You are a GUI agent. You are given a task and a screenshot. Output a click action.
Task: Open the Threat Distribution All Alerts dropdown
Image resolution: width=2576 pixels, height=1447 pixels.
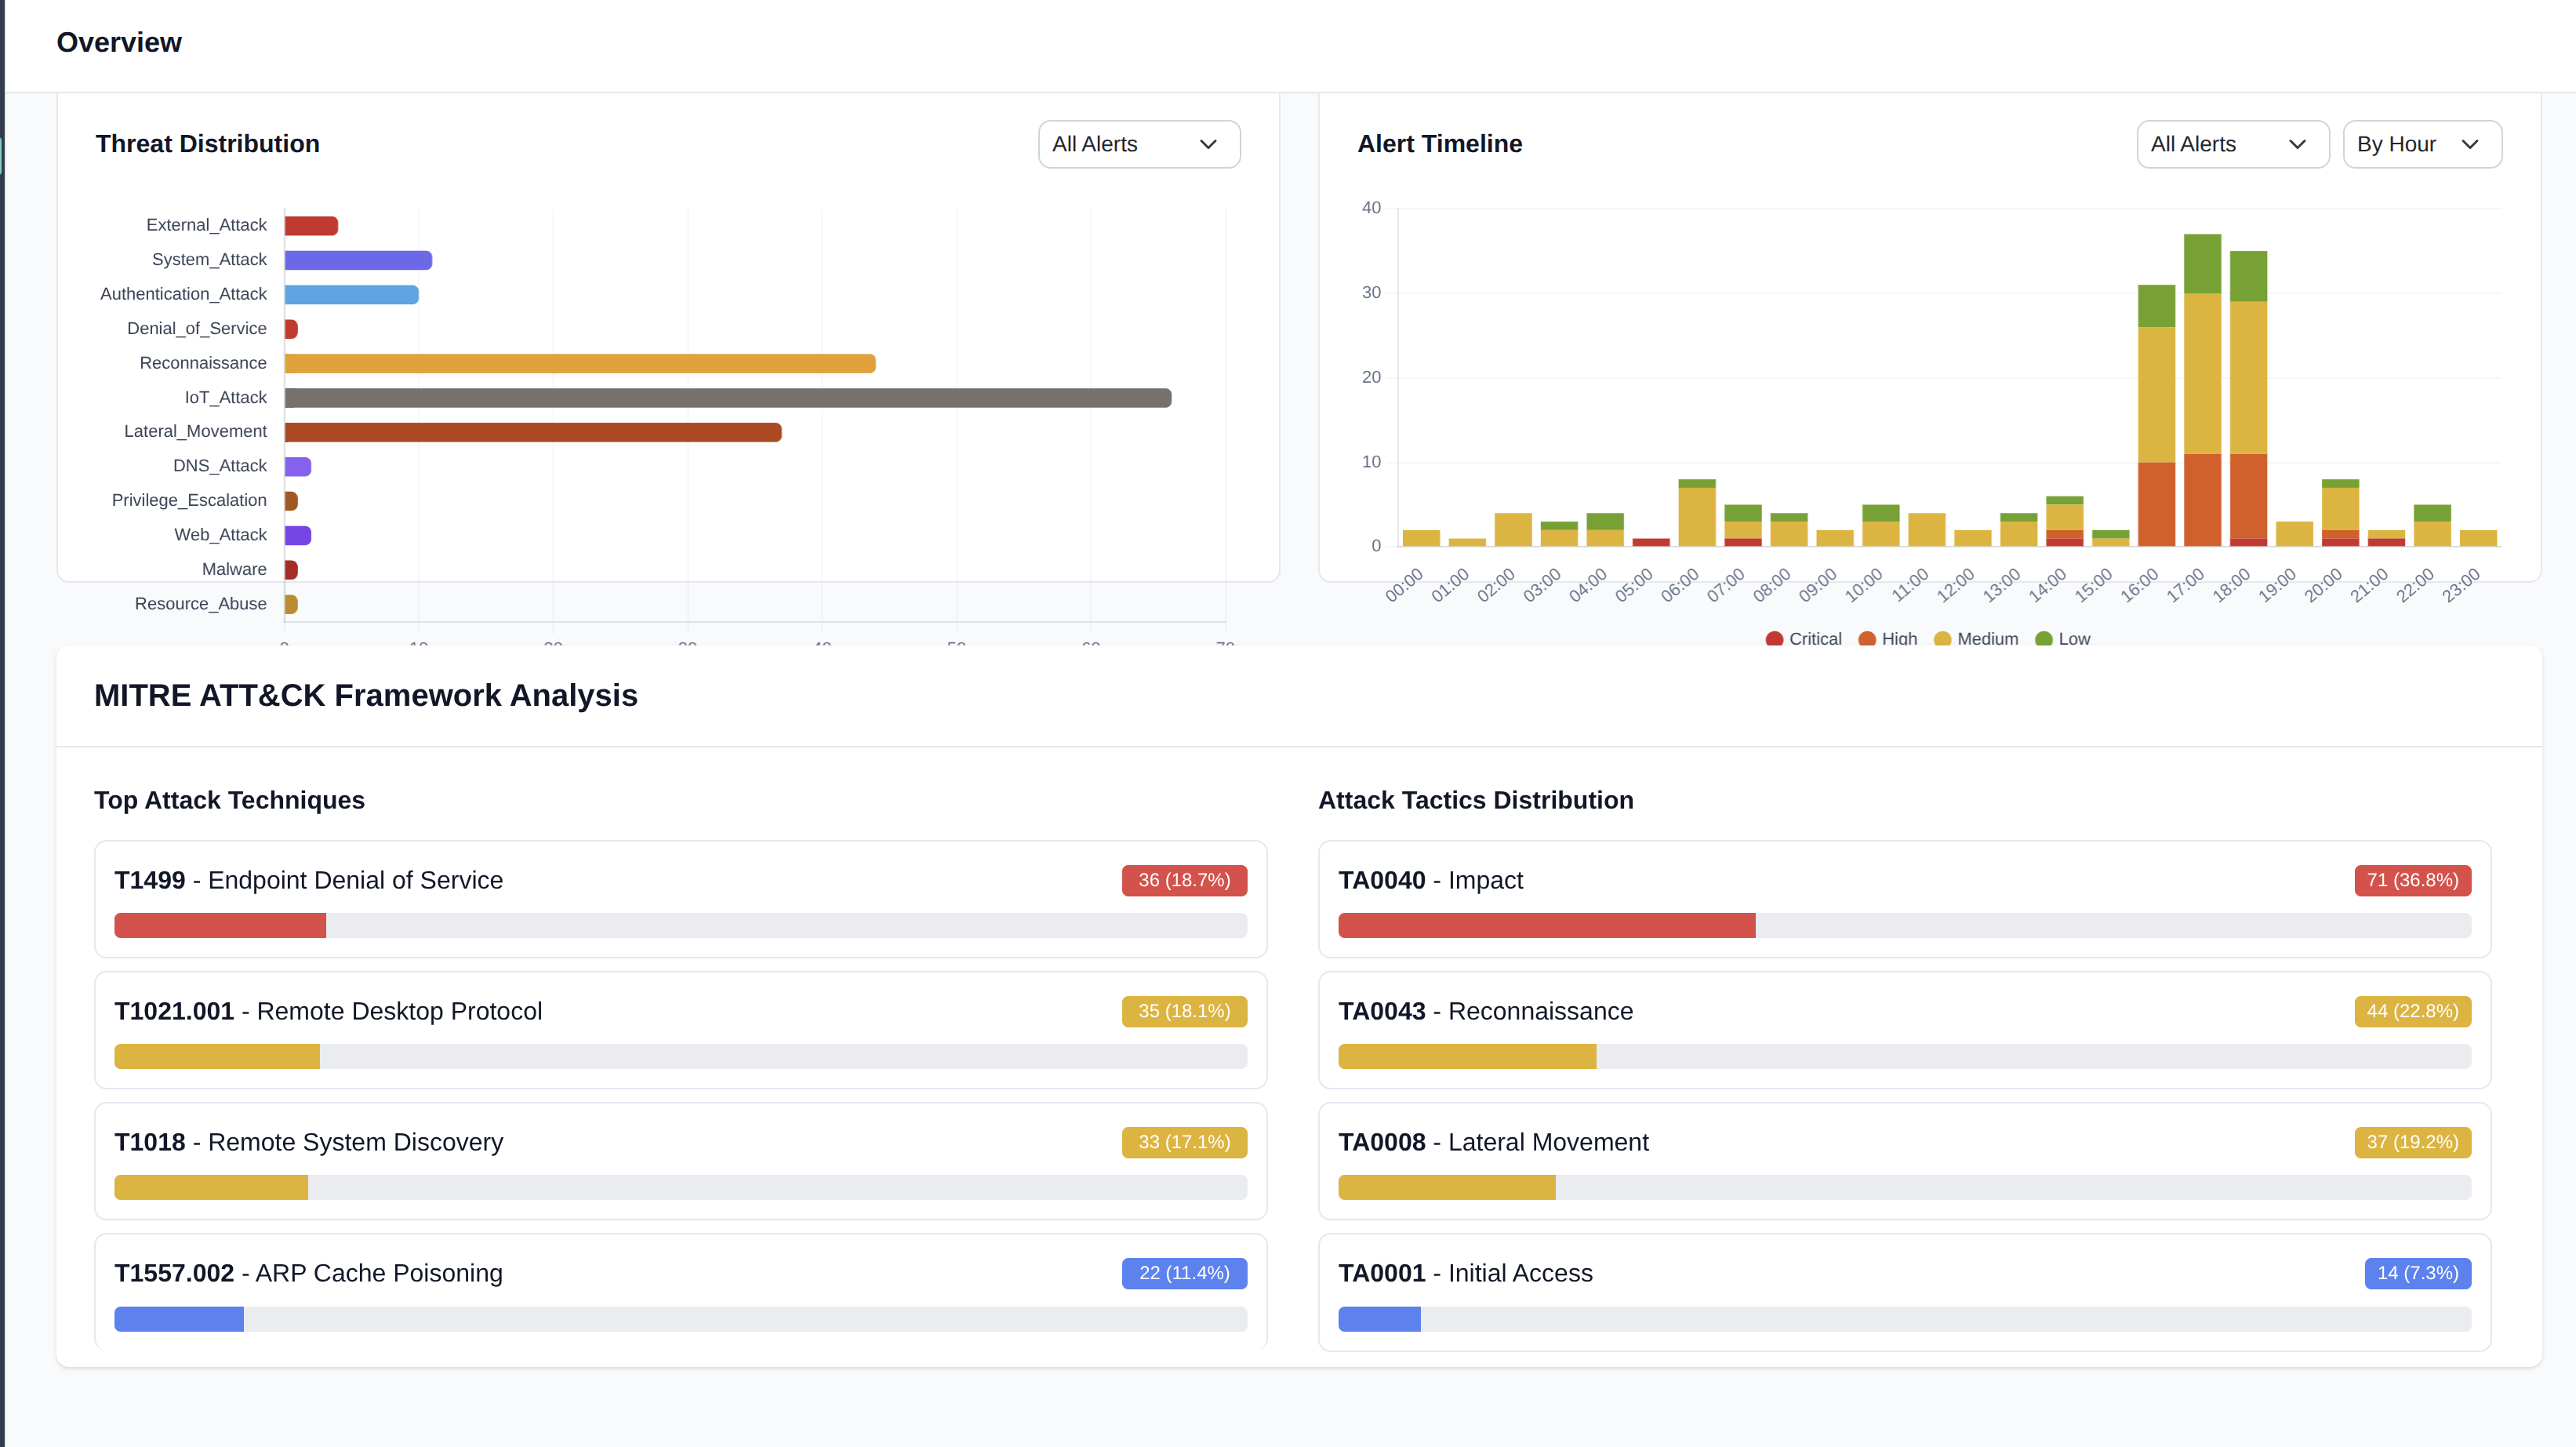point(1138,144)
